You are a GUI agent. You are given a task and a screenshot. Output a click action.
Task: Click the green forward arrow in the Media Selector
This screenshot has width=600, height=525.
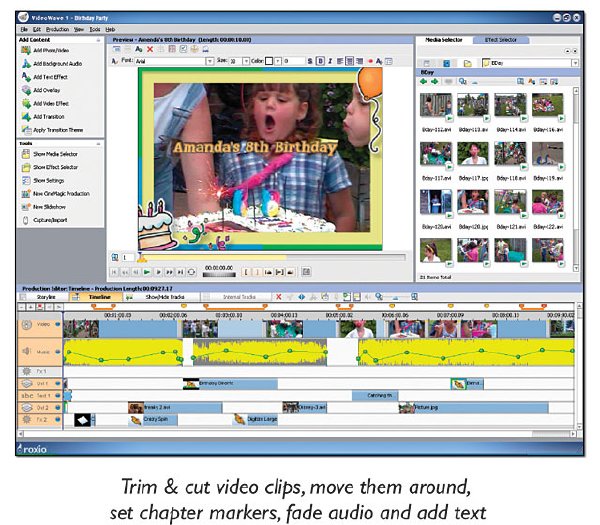point(434,82)
